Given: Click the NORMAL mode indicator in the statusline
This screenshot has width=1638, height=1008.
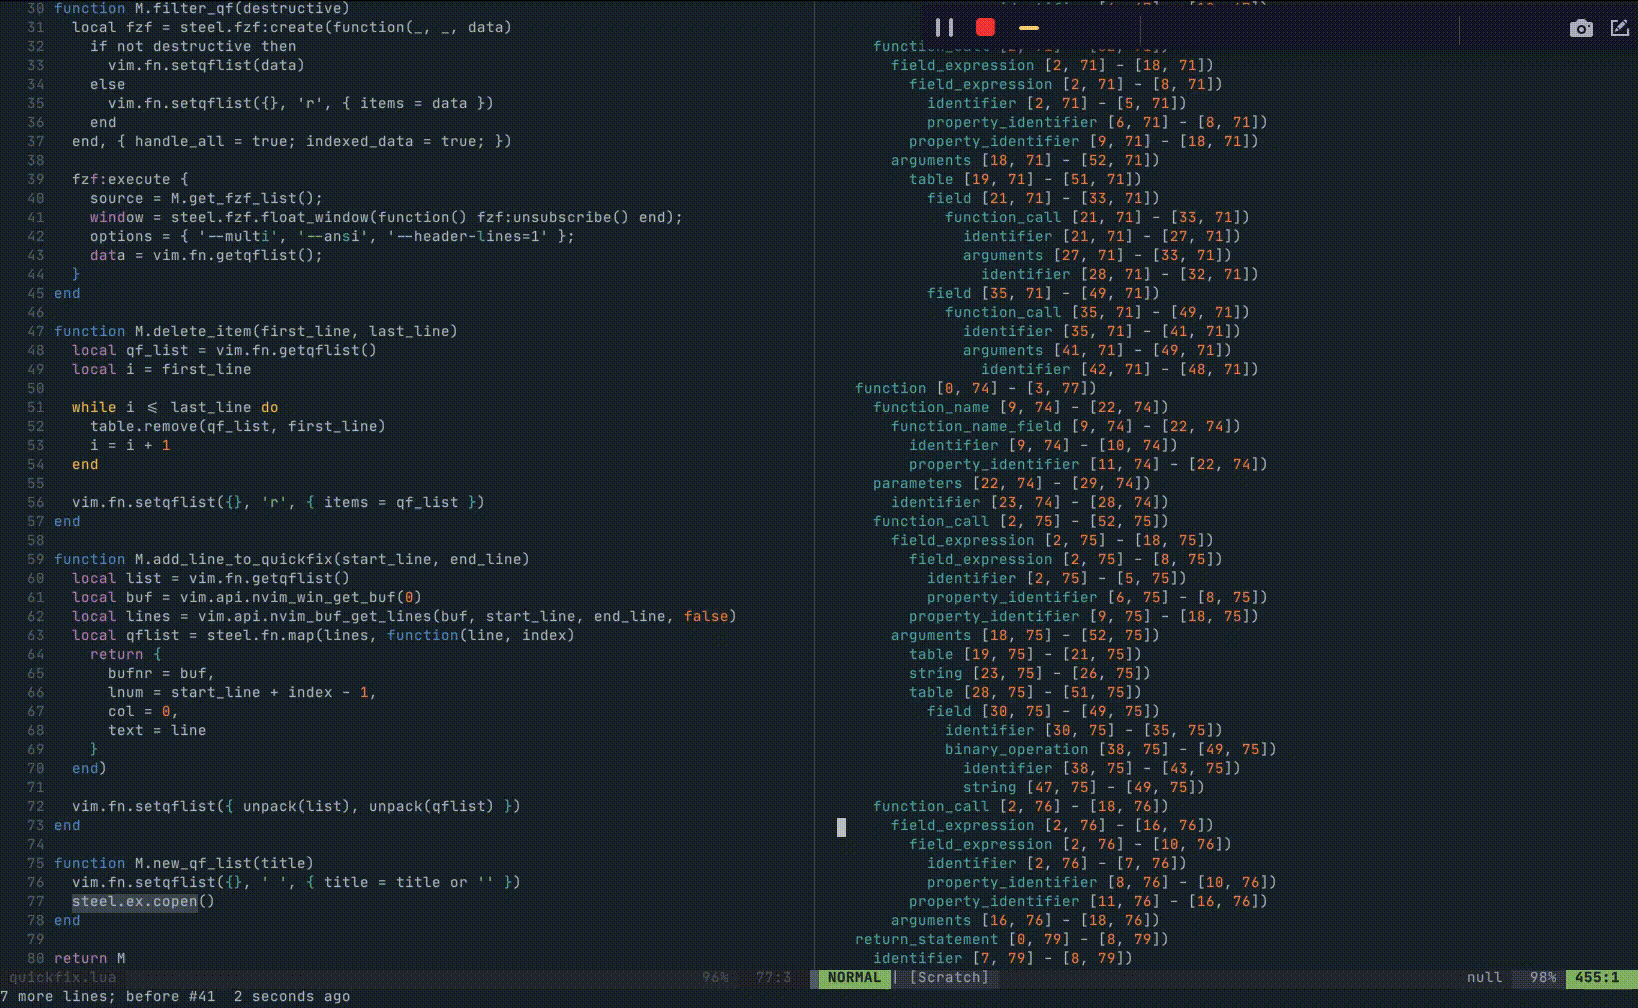Looking at the screenshot, I should (854, 978).
